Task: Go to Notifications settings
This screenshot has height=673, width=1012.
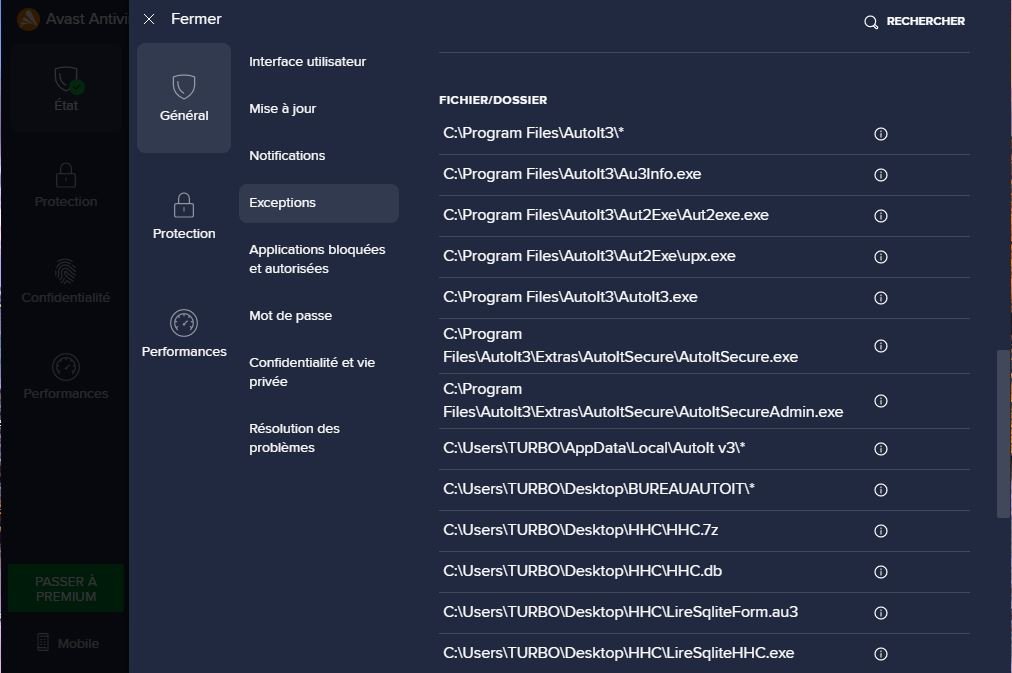Action: point(287,156)
